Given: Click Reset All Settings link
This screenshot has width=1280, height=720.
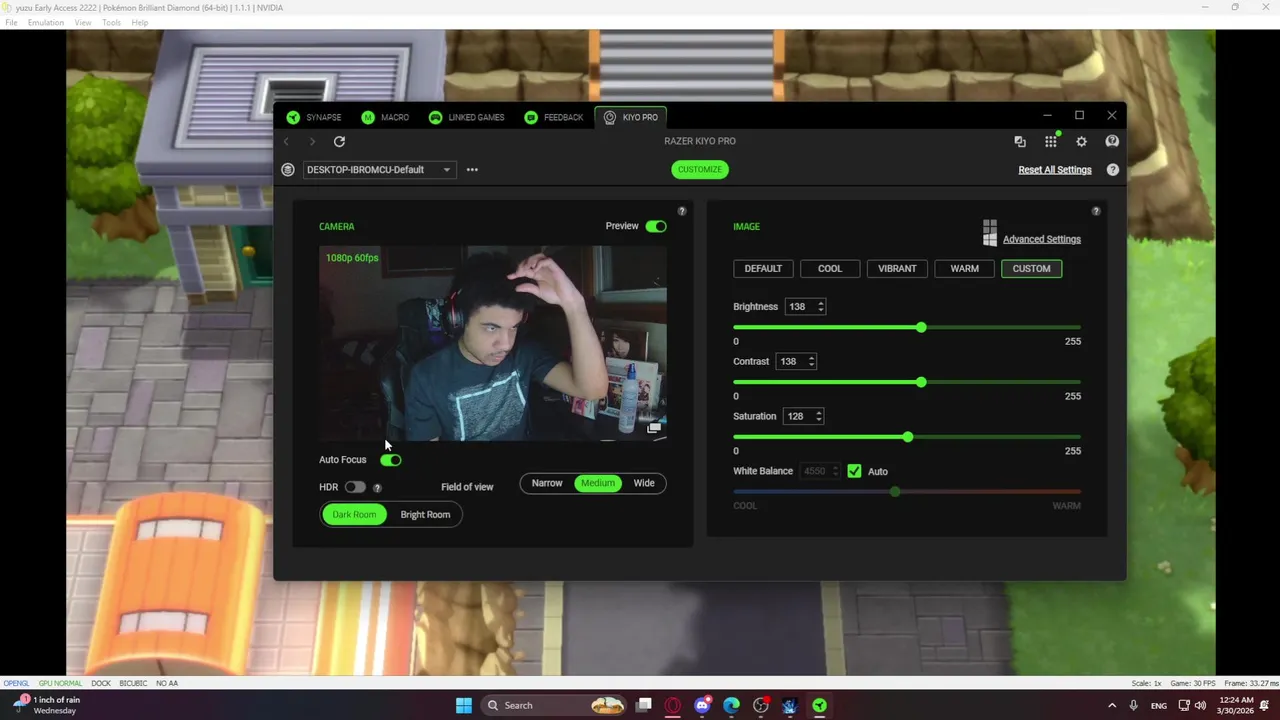Looking at the screenshot, I should pyautogui.click(x=1055, y=170).
